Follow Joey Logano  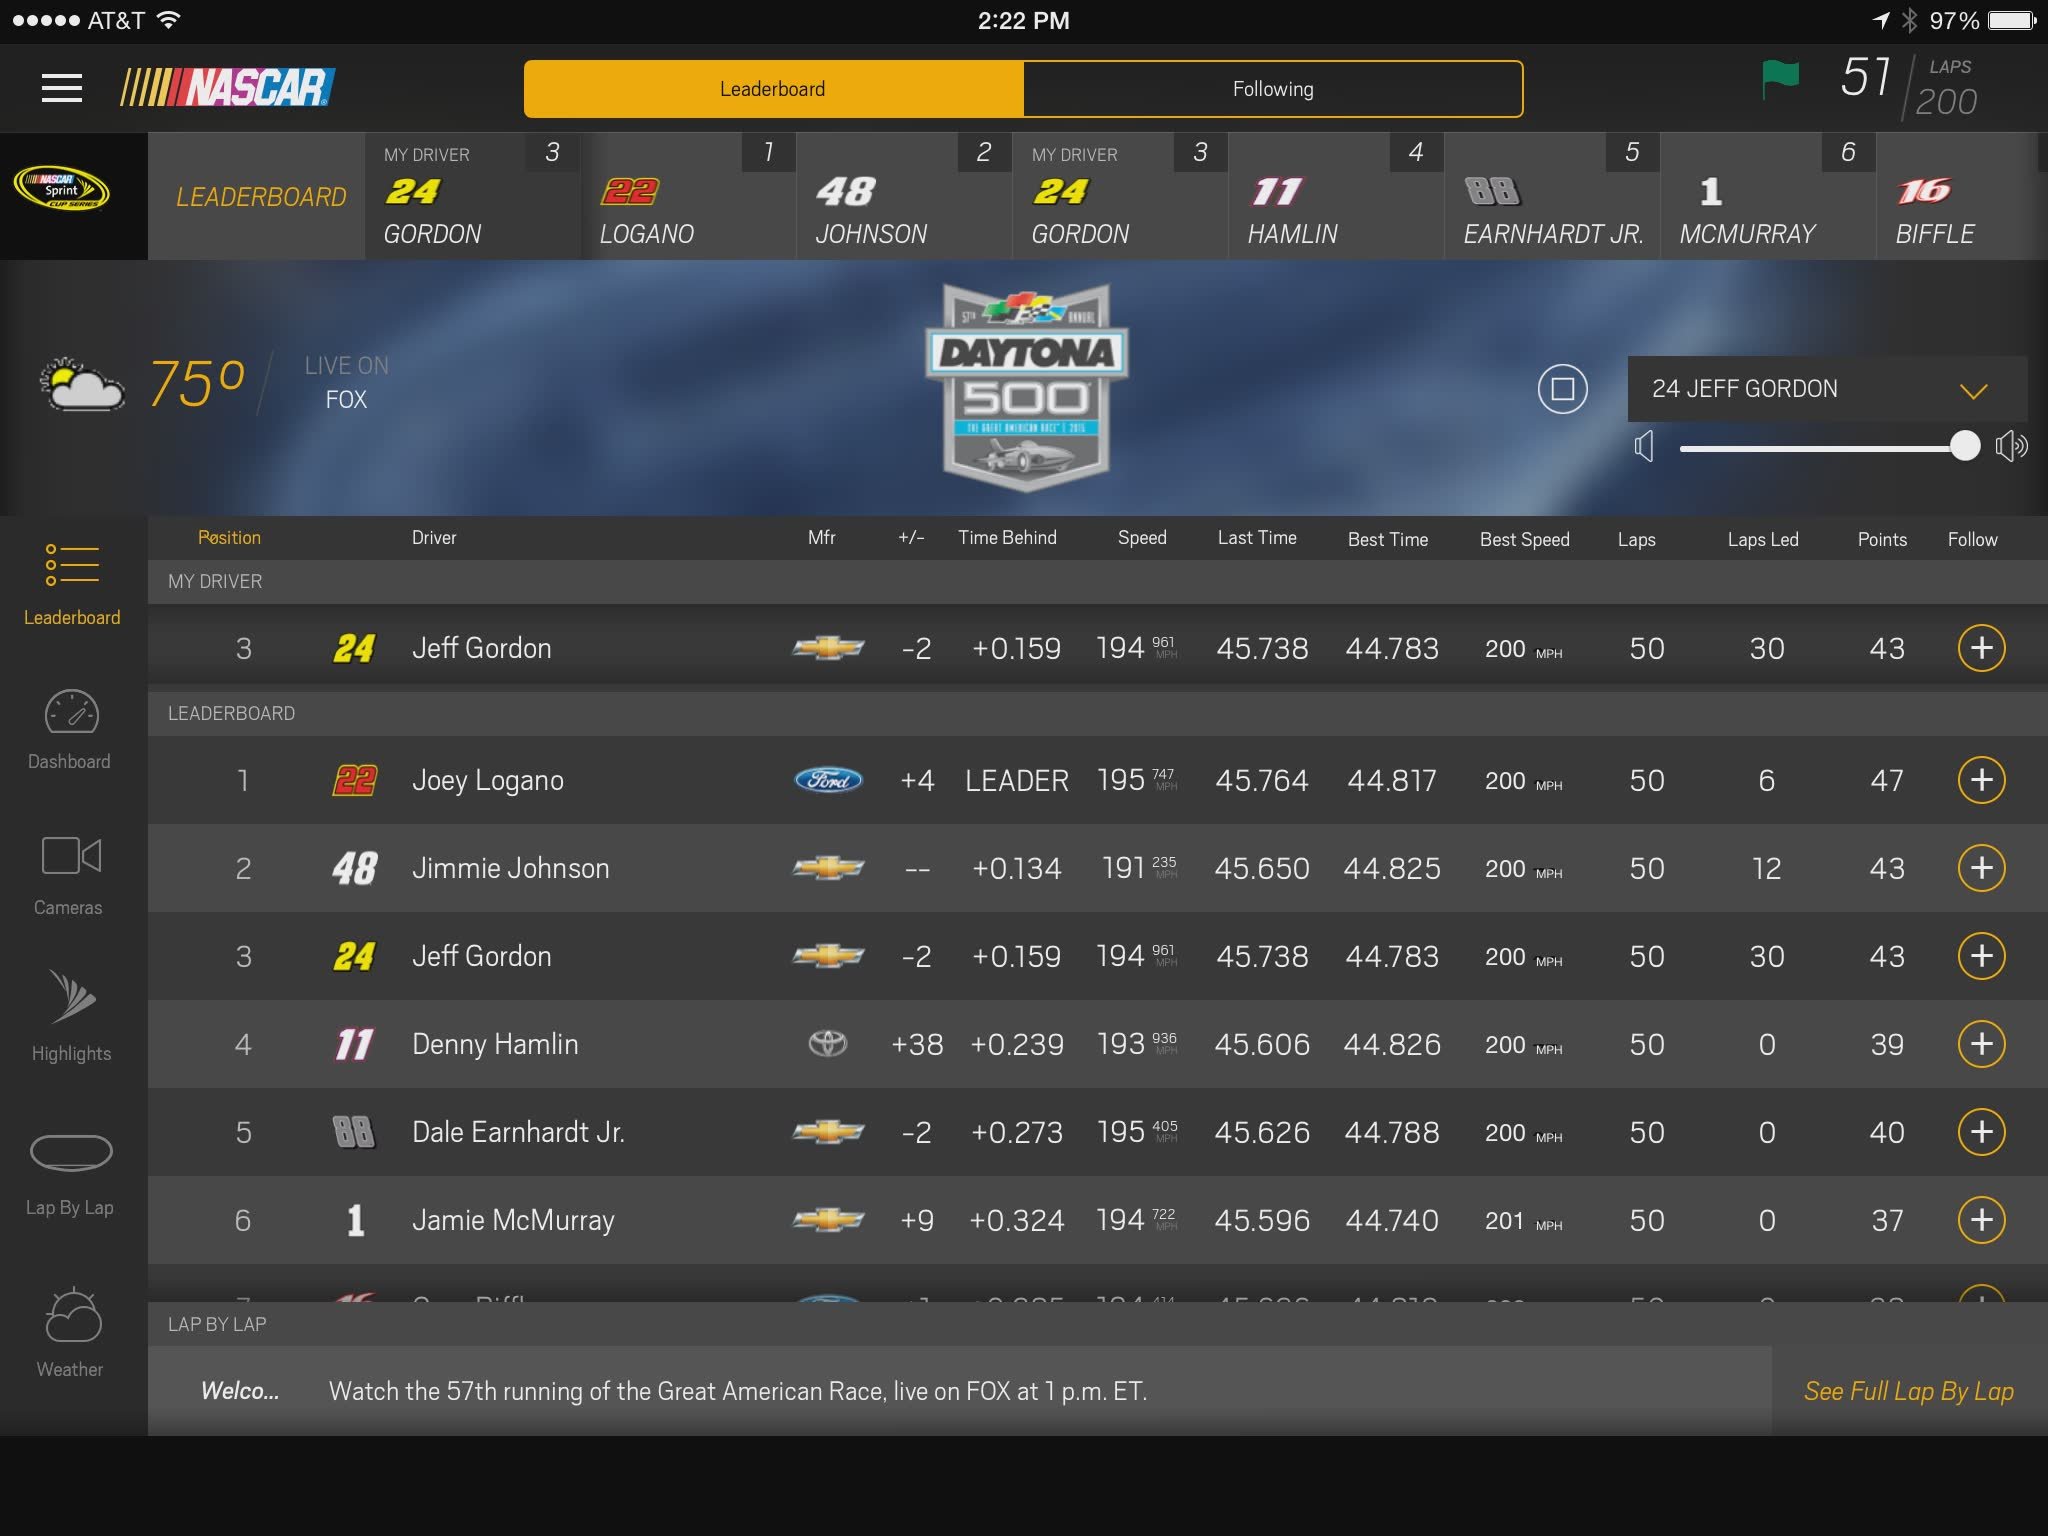click(1981, 780)
